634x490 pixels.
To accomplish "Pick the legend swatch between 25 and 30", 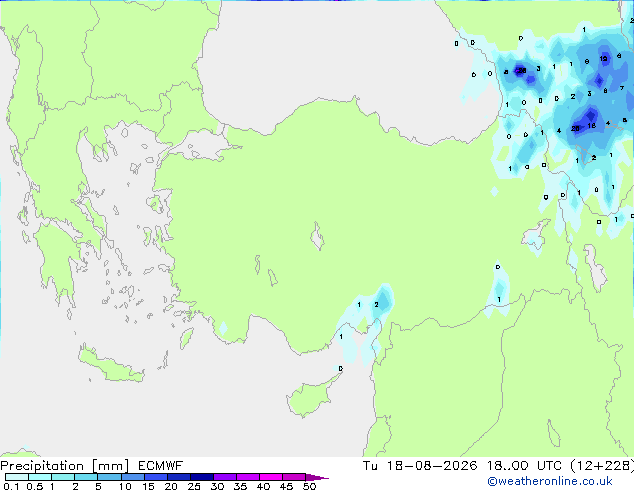I will point(202,477).
